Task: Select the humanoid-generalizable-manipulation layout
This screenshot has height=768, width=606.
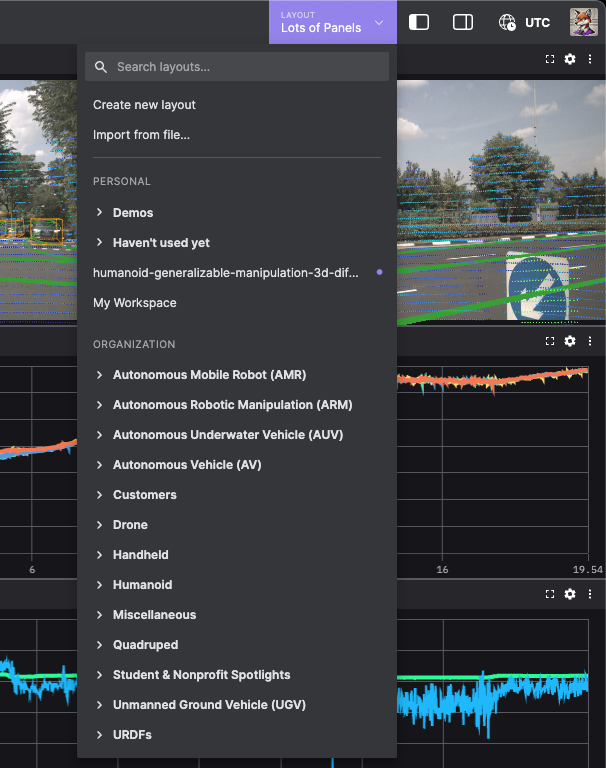Action: tap(226, 273)
